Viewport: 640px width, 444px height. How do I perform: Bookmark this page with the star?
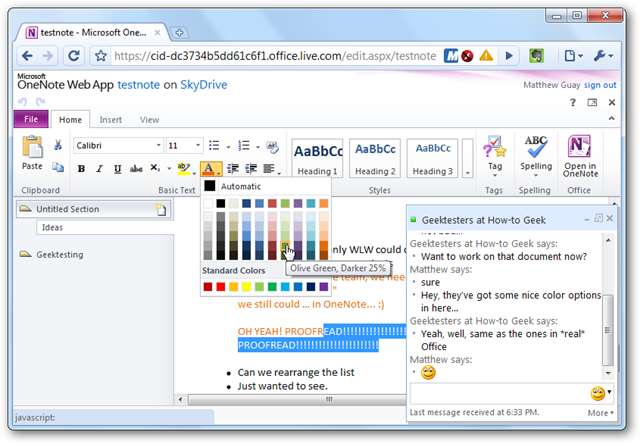101,56
